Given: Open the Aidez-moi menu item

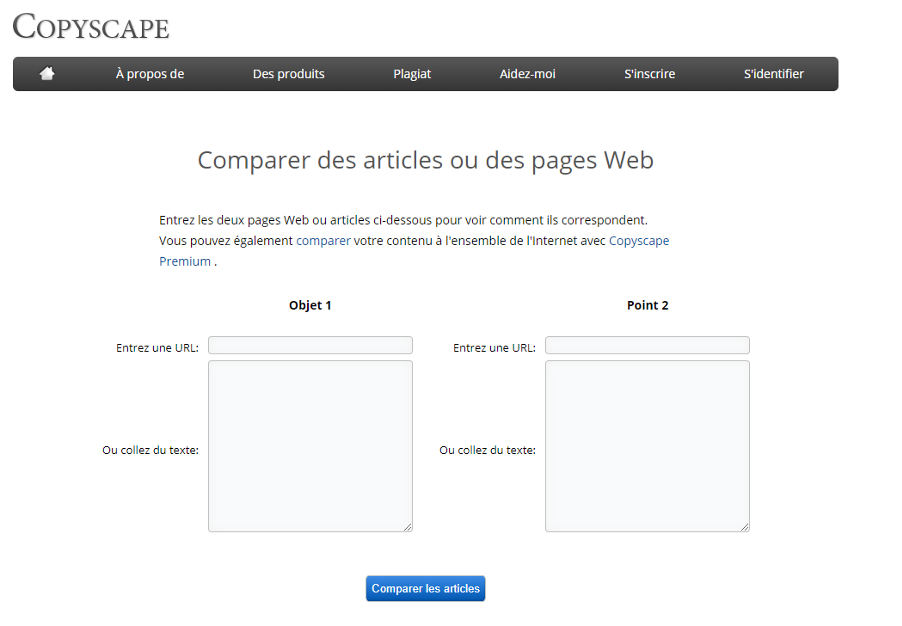Looking at the screenshot, I should pyautogui.click(x=528, y=74).
